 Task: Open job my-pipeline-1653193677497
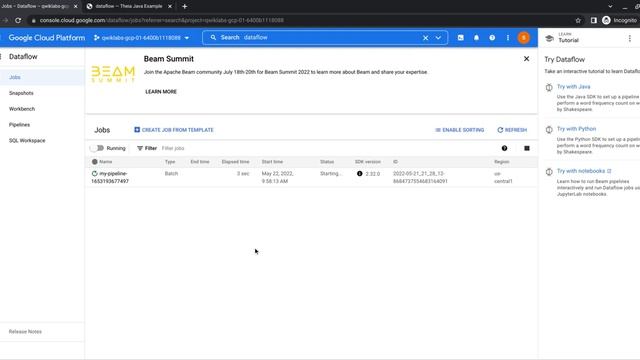(x=110, y=177)
